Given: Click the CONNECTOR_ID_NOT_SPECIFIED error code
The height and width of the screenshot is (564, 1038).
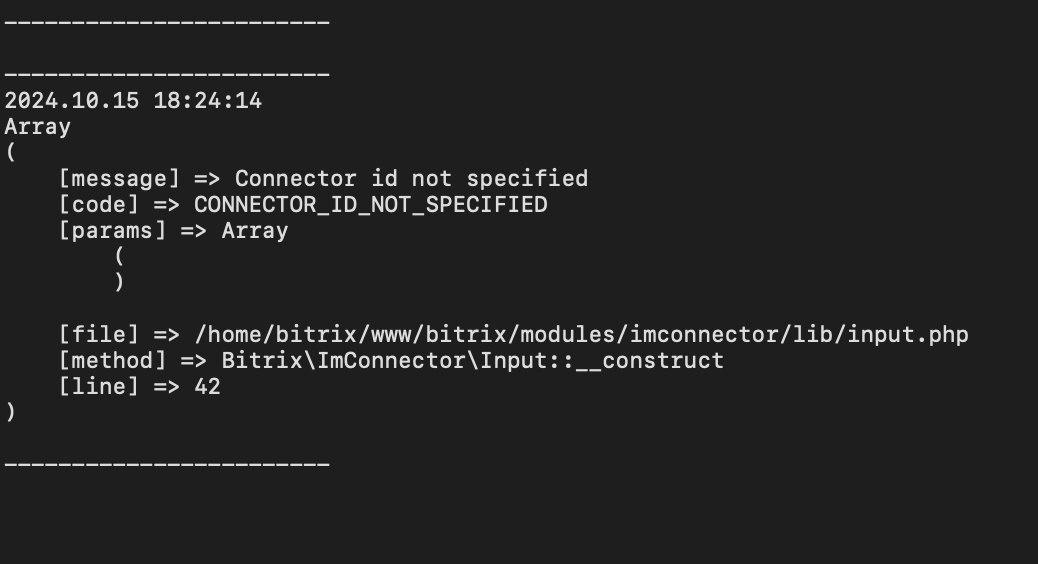Looking at the screenshot, I should click(x=370, y=205).
